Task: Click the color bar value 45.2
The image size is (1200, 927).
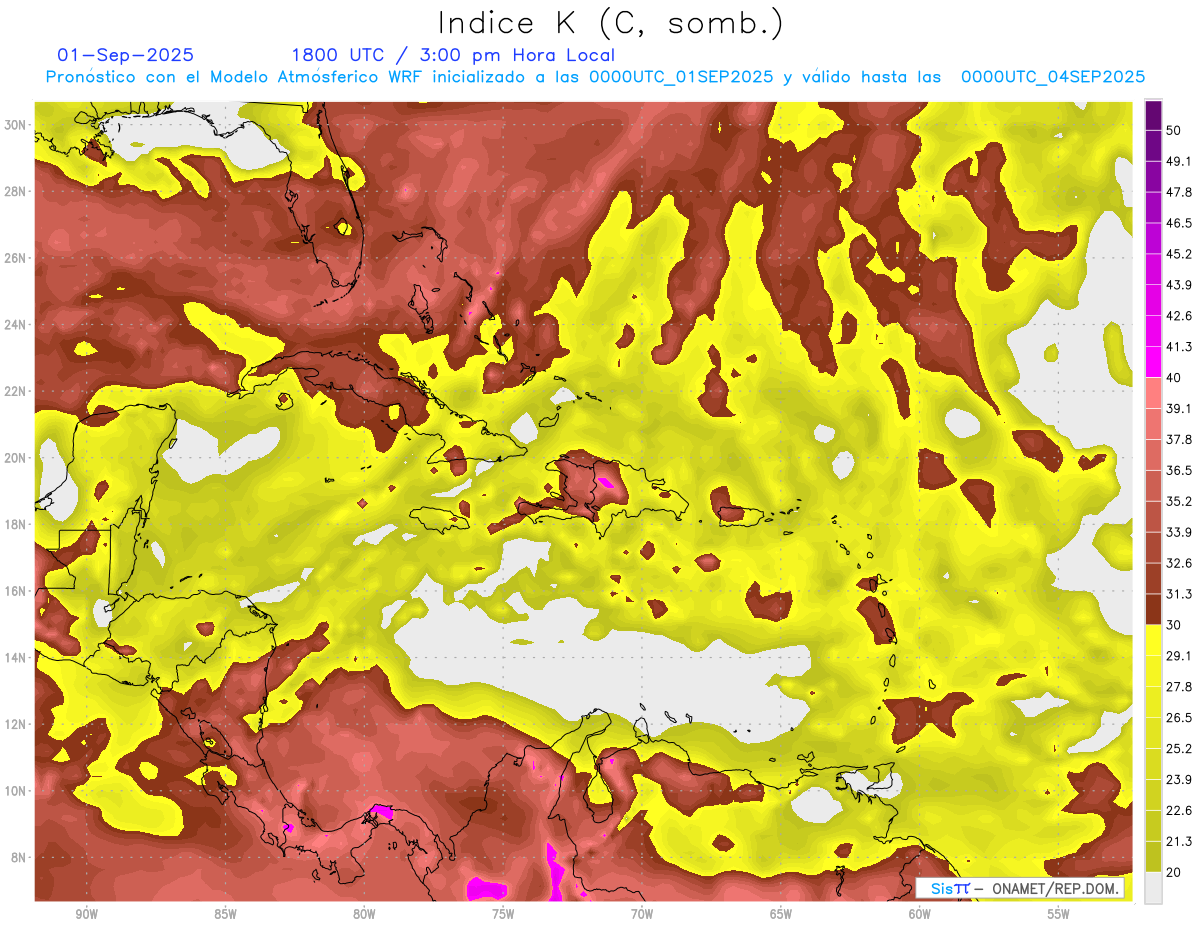Action: [1178, 254]
